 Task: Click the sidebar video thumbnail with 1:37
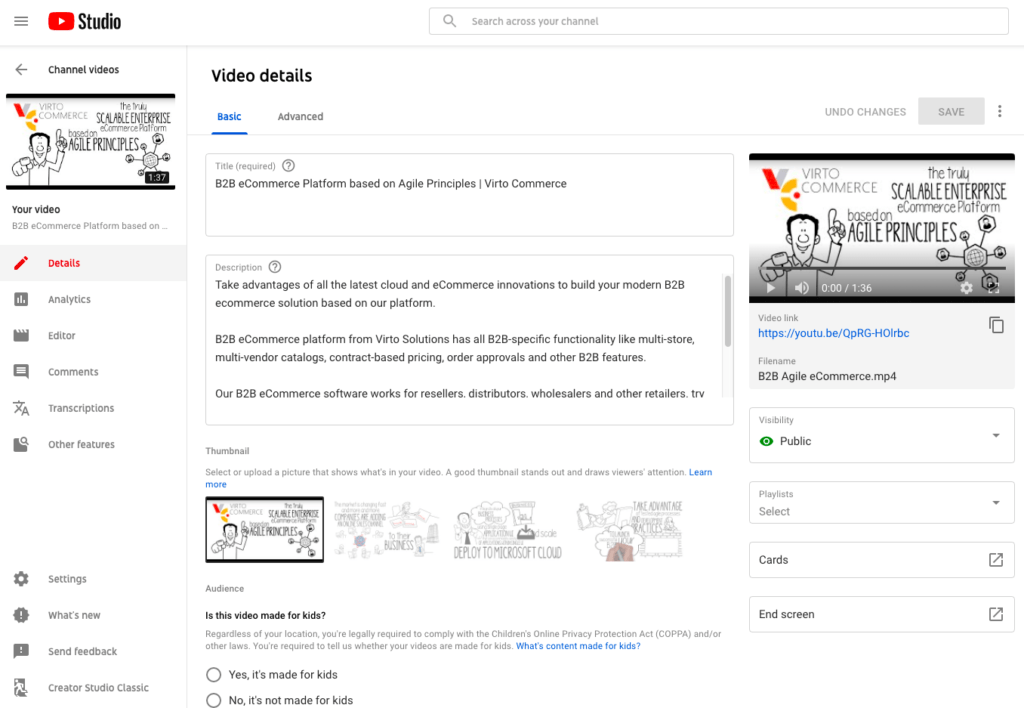[x=91, y=142]
